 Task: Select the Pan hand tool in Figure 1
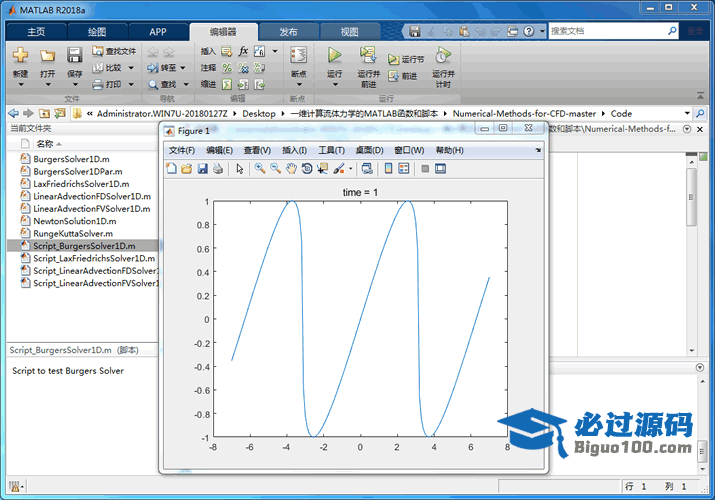coord(292,169)
